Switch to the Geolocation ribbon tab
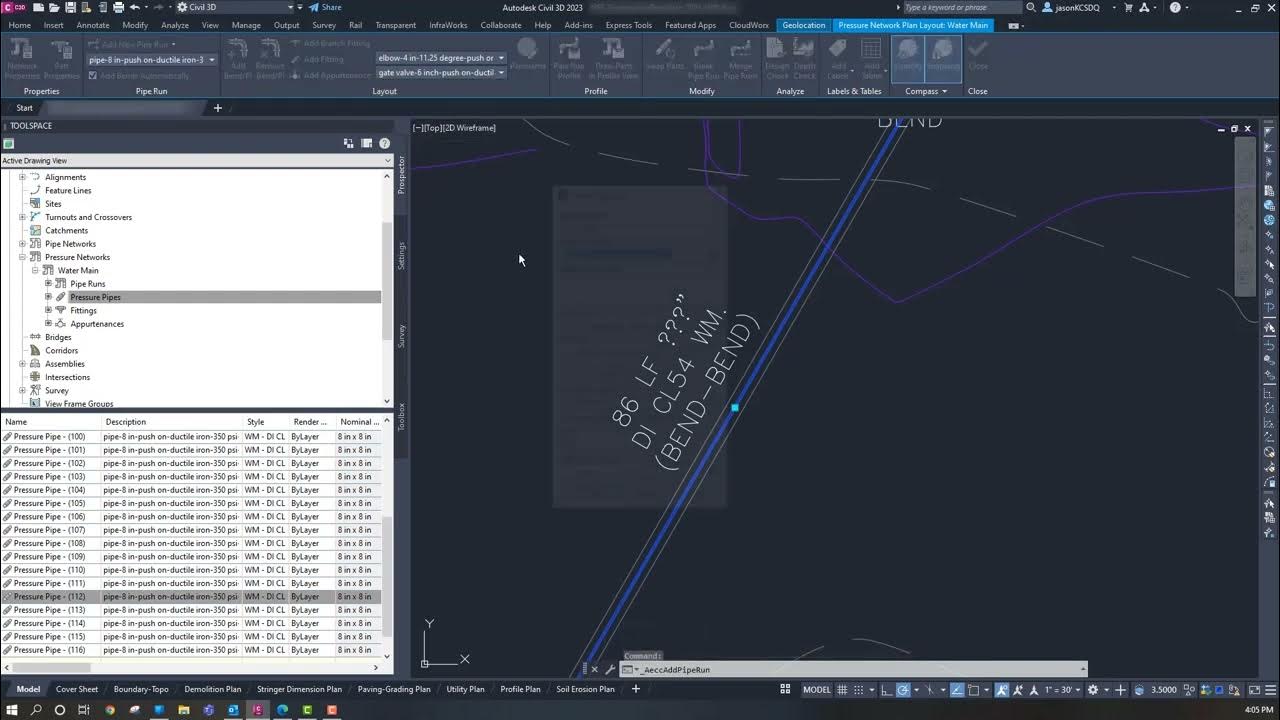This screenshot has height=720, width=1280. tap(804, 25)
